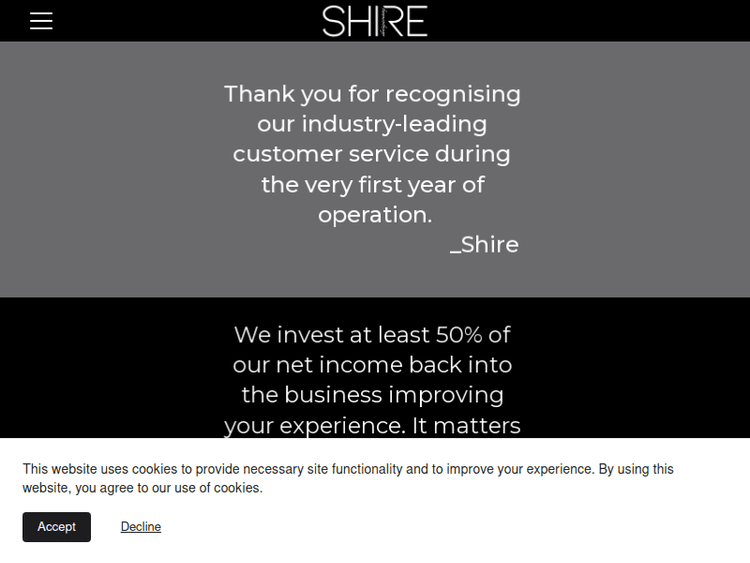Click the "your experience. It matters" line
This screenshot has width=750, height=563.
coord(372,425)
